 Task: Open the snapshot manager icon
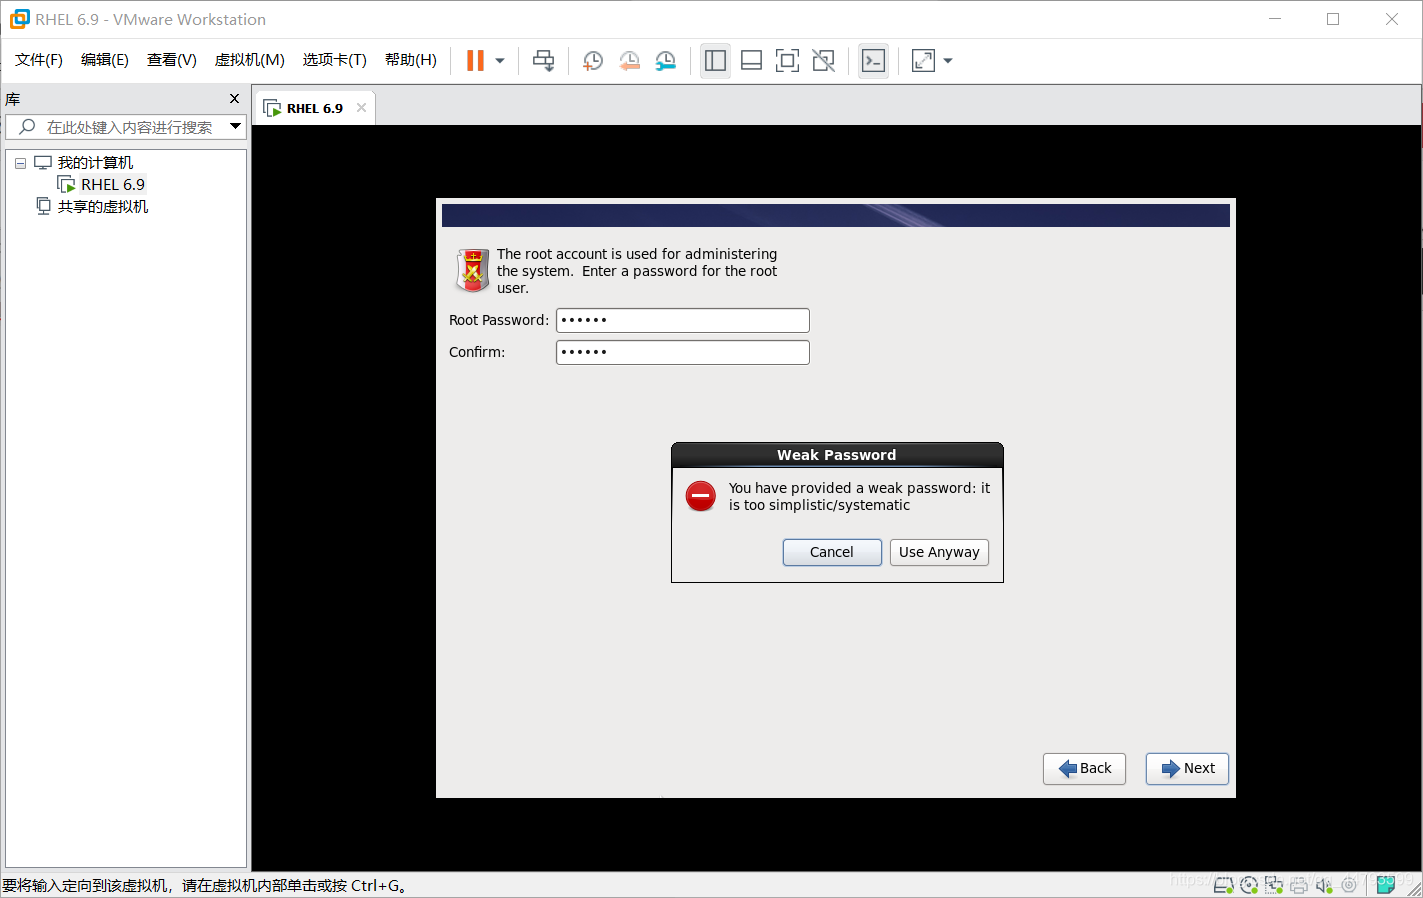pyautogui.click(x=665, y=61)
